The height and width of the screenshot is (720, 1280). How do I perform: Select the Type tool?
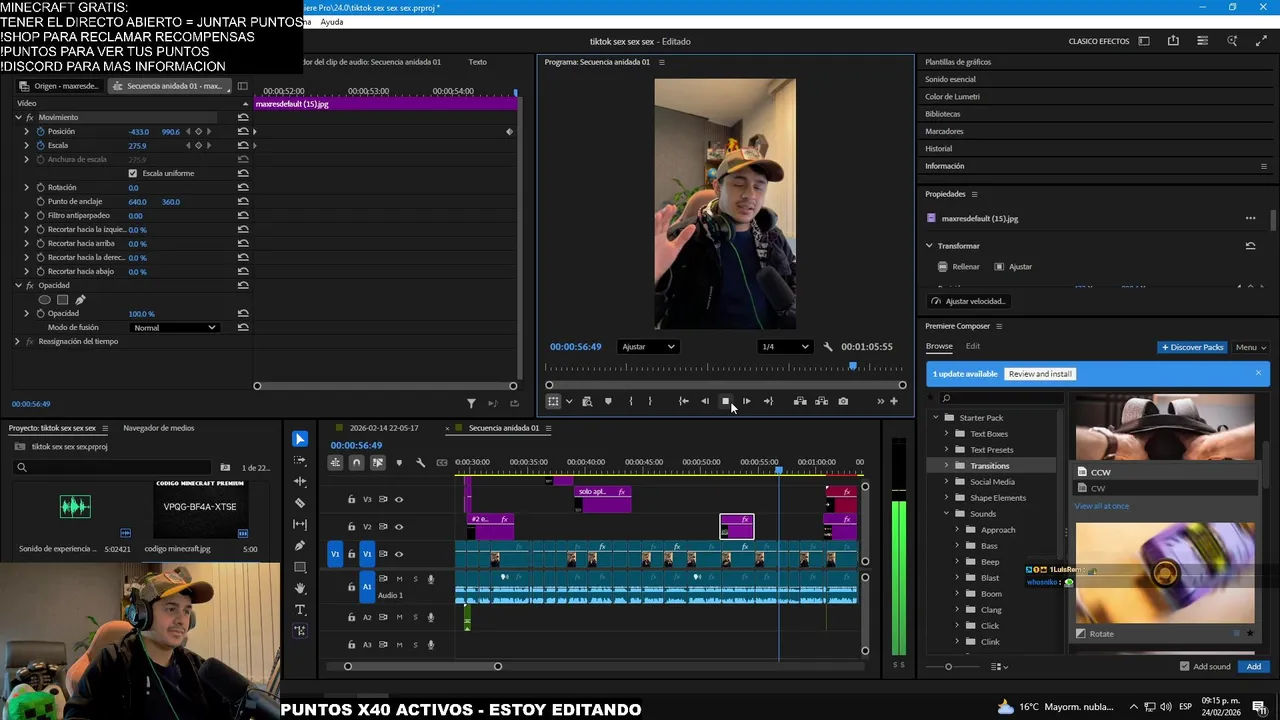pos(300,609)
